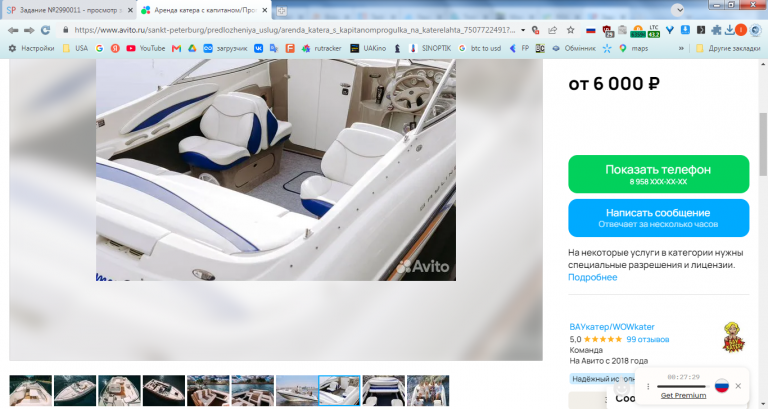768x409 pixels.
Task: Open the Google Drive bookmark icon
Action: coord(192,48)
